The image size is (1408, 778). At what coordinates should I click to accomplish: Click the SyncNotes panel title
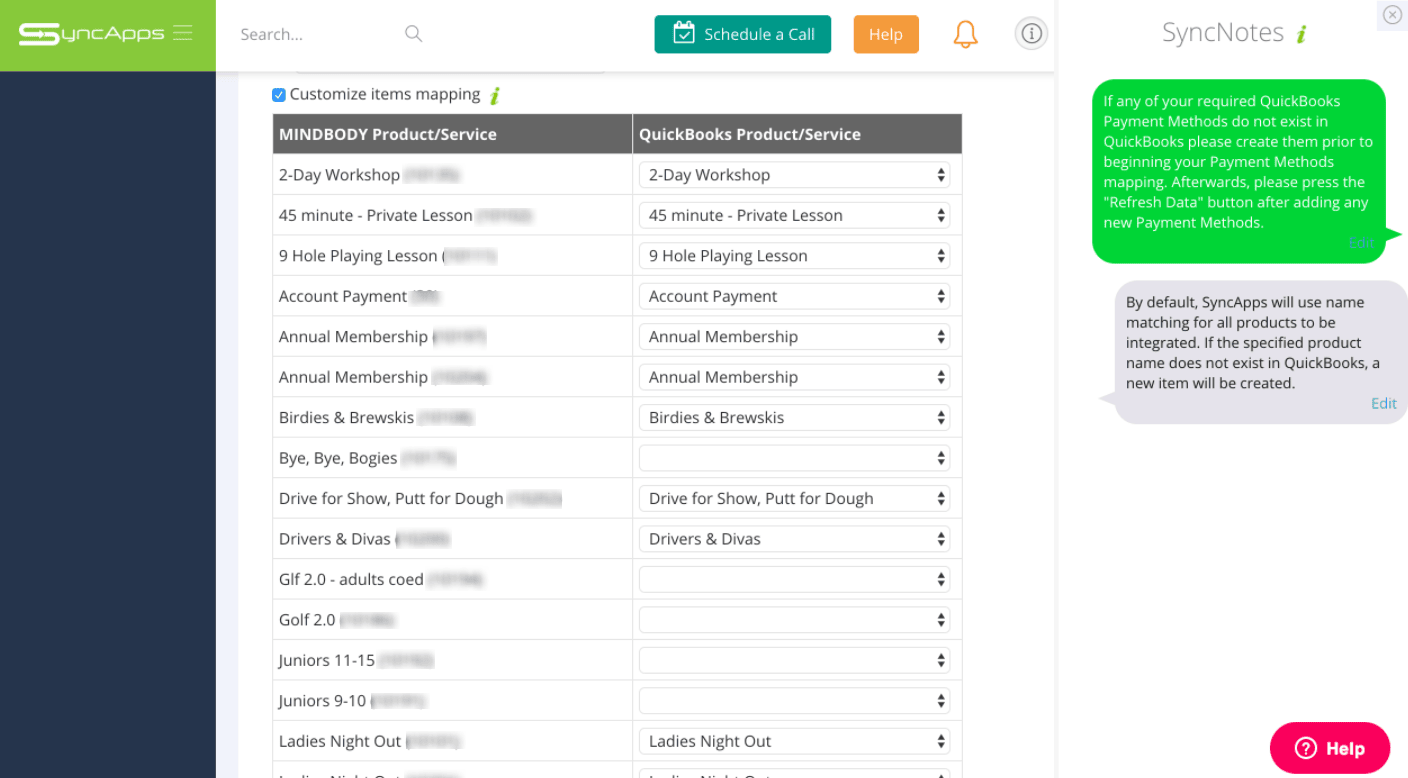click(x=1222, y=33)
